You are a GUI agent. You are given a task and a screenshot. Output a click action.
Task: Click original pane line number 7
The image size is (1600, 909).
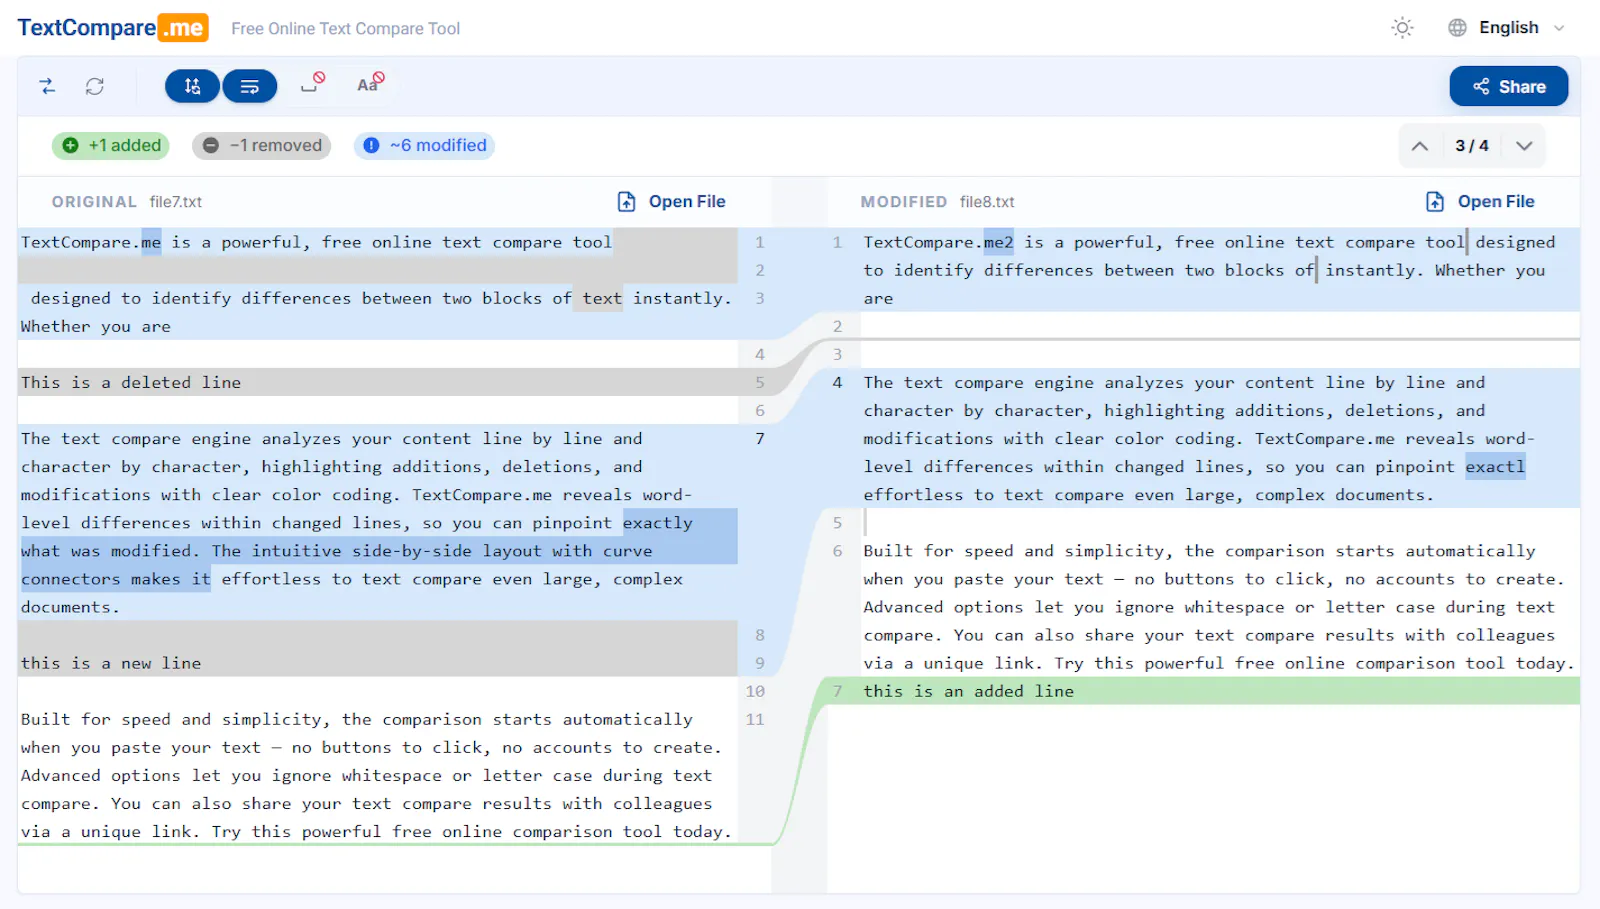(x=760, y=438)
